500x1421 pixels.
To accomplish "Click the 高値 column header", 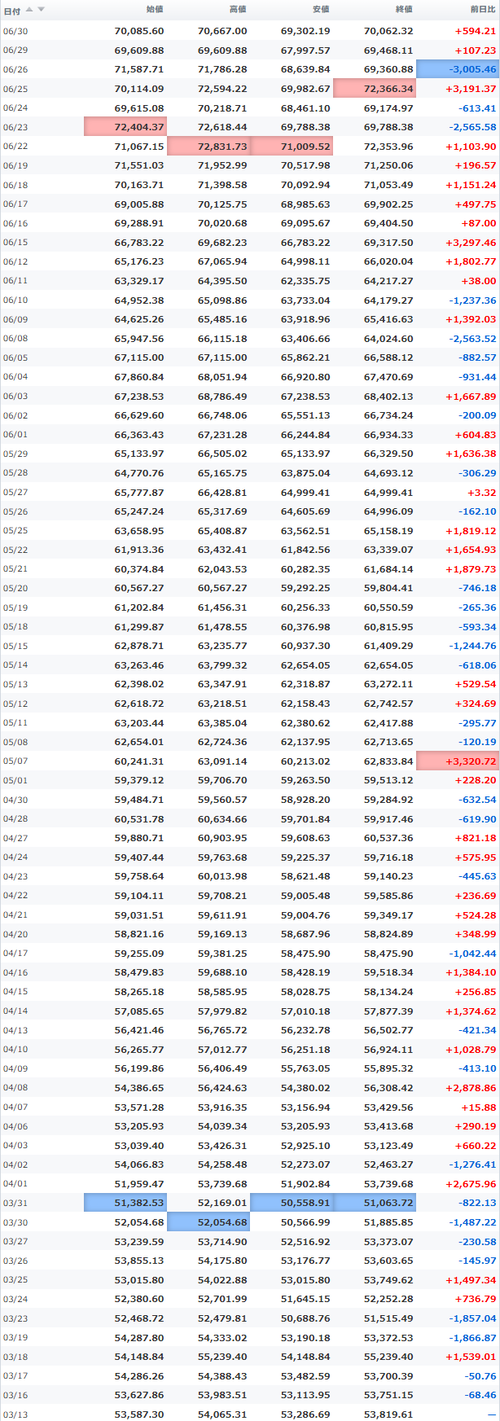I will 237,10.
